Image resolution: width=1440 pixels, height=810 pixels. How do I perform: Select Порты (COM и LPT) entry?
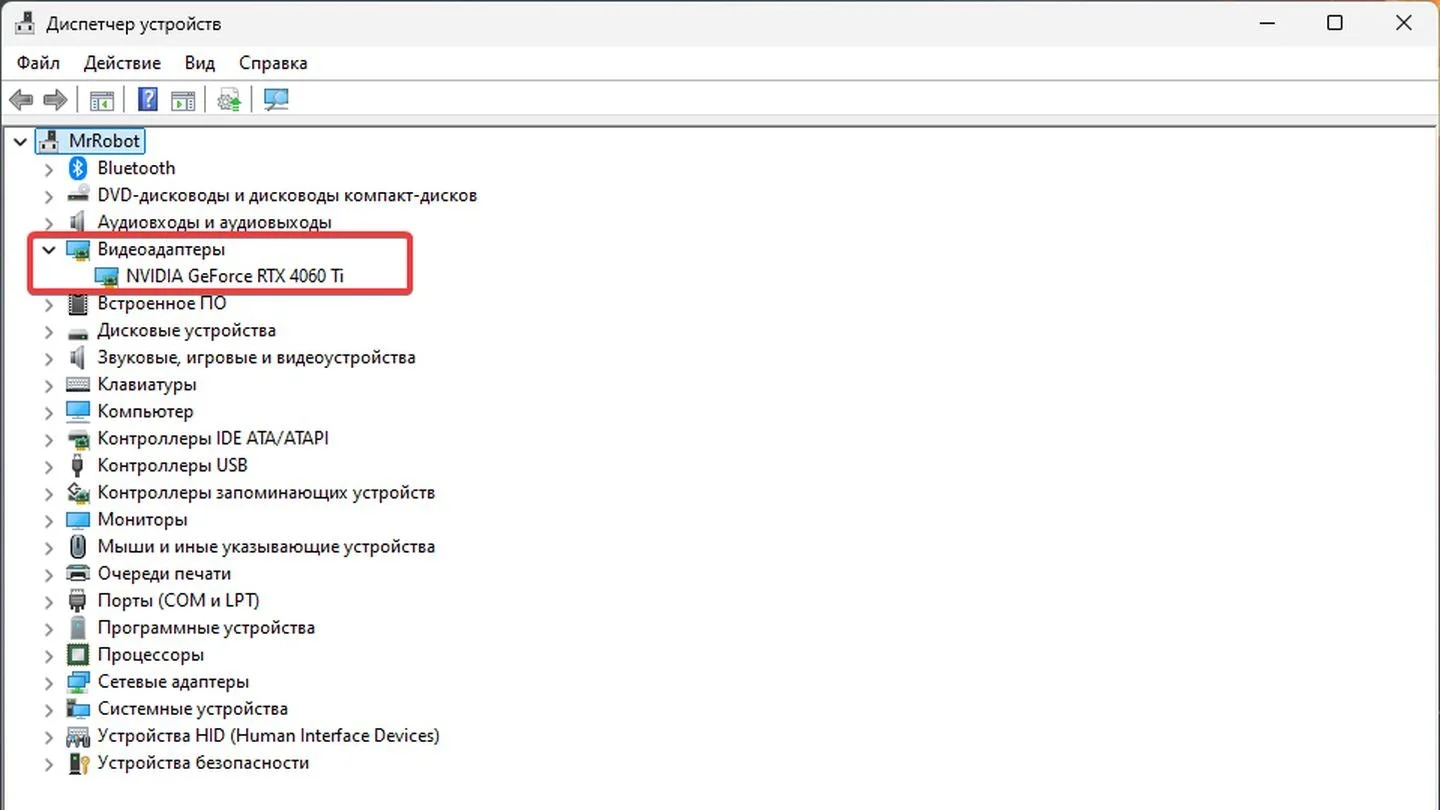(178, 601)
